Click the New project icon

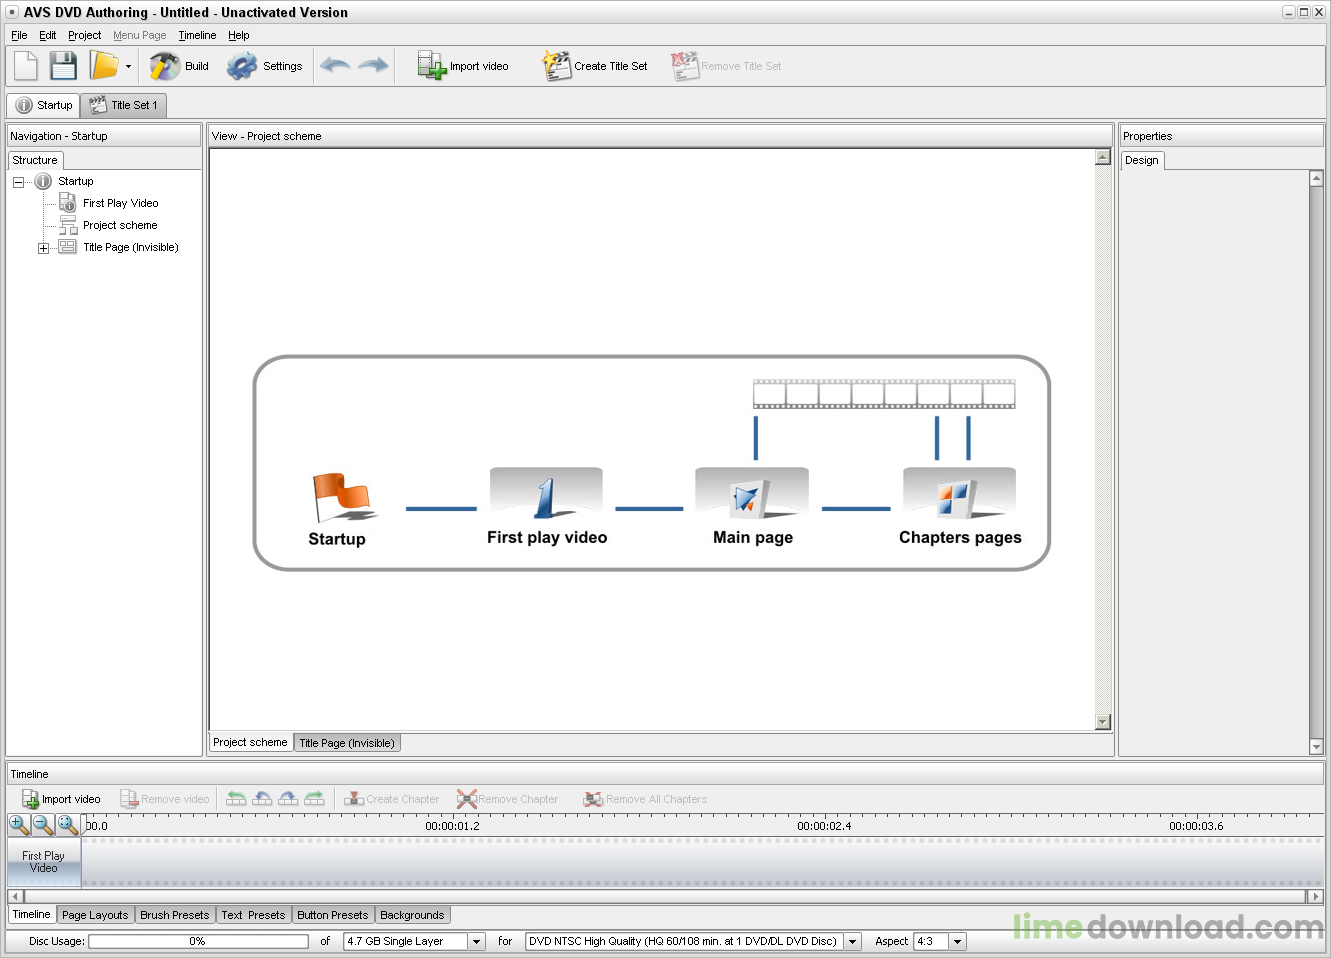click(x=26, y=66)
